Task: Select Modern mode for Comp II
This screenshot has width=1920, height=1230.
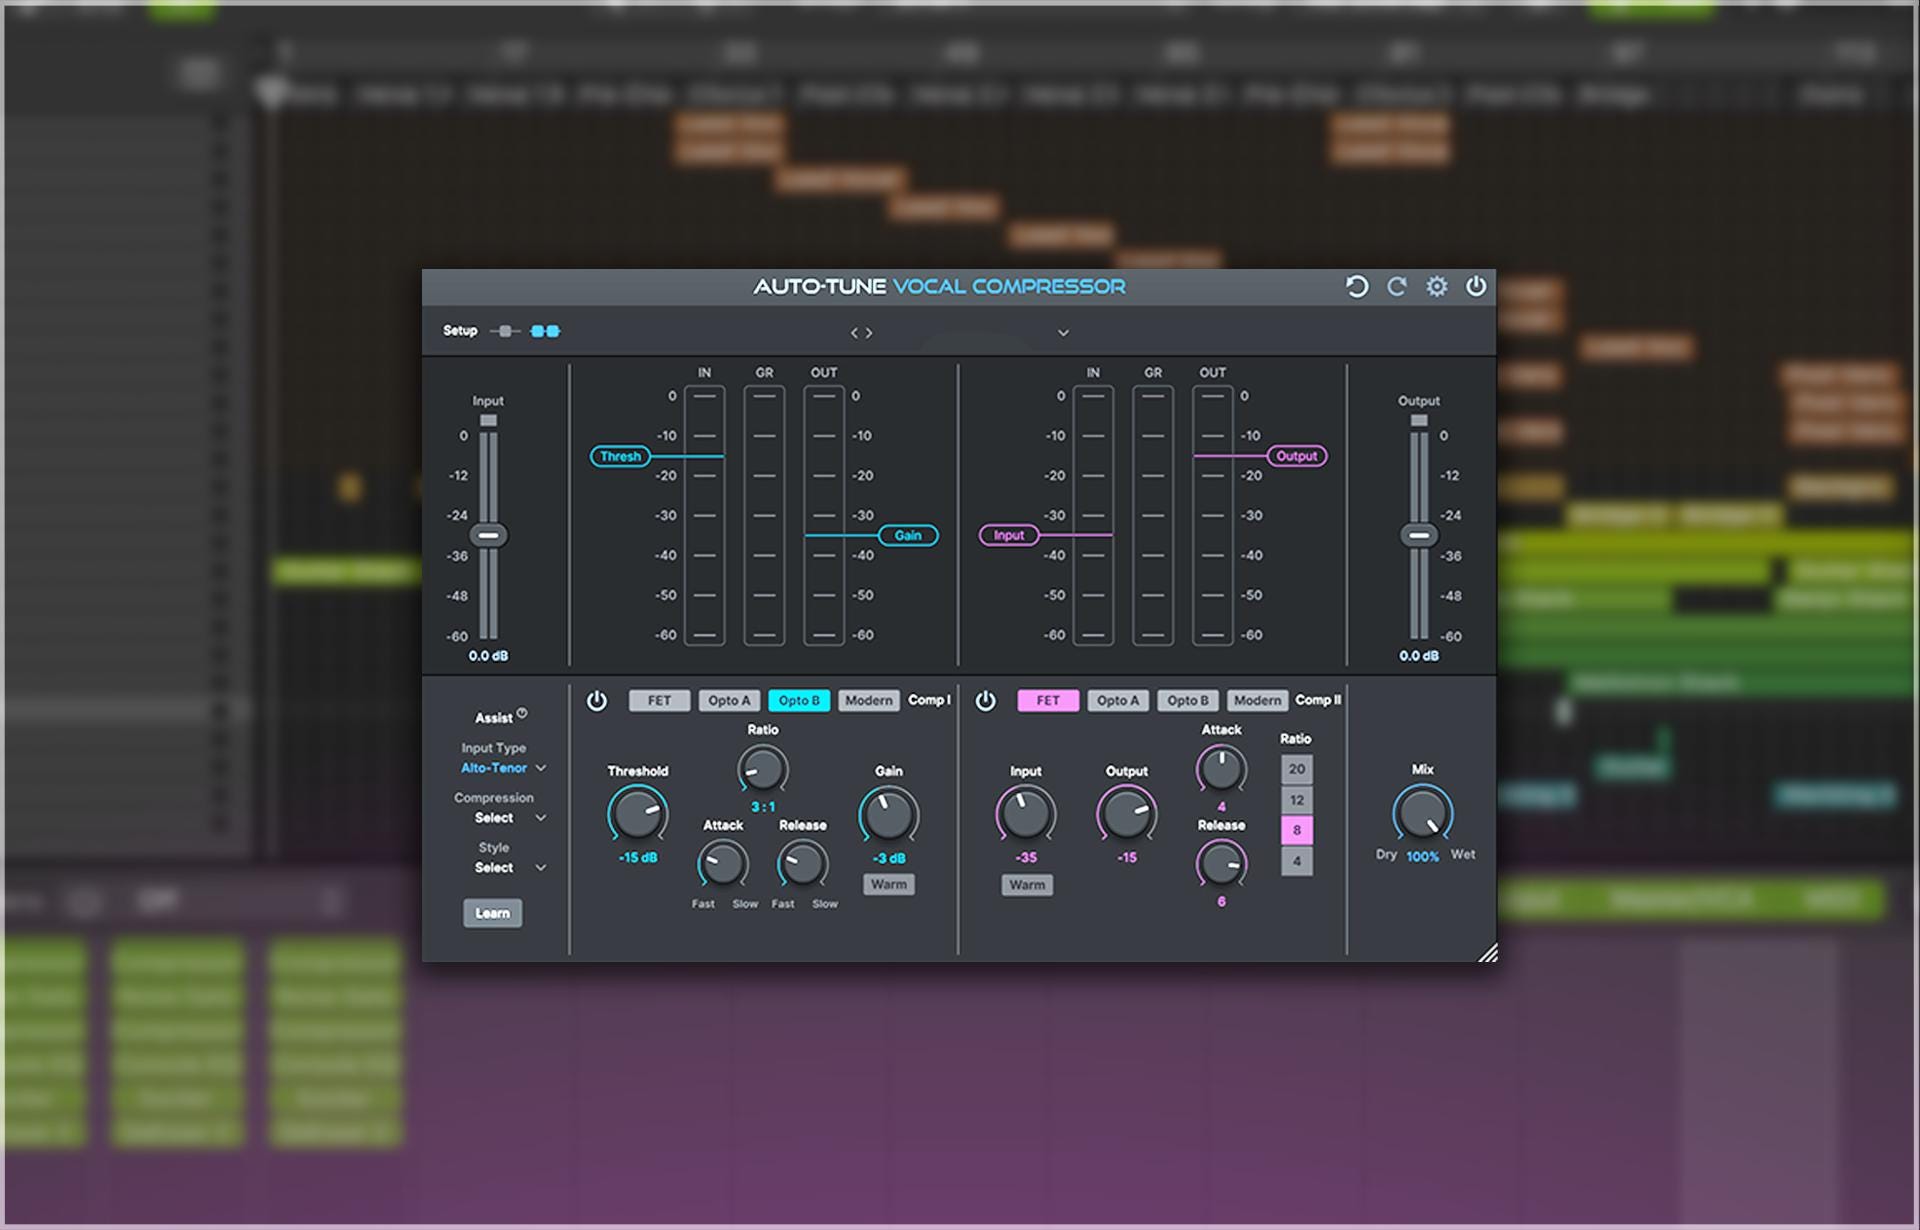Action: [1257, 701]
